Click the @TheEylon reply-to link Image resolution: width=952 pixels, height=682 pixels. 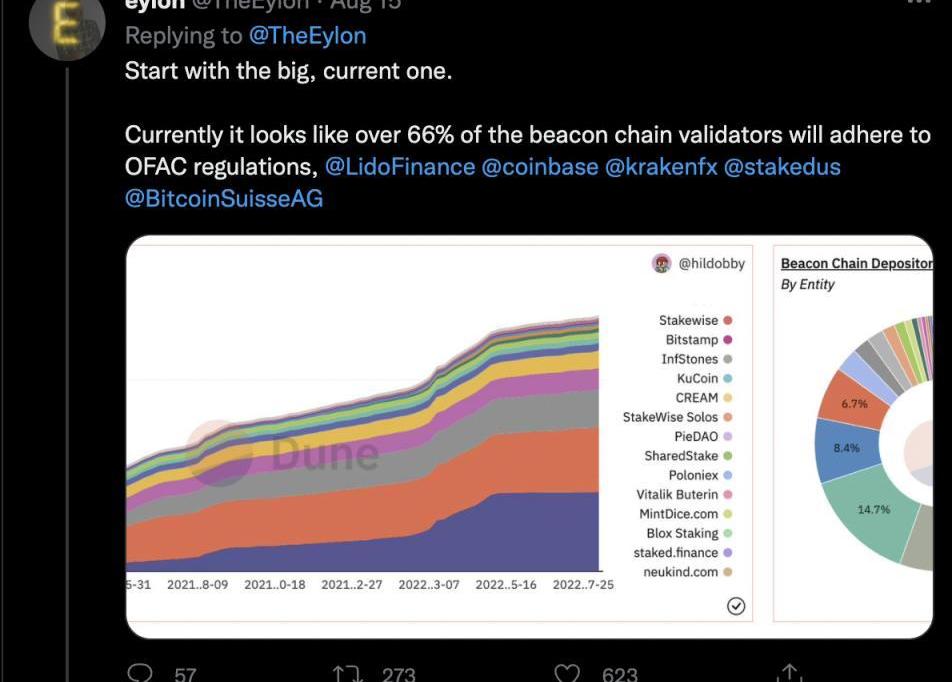pyautogui.click(x=307, y=36)
